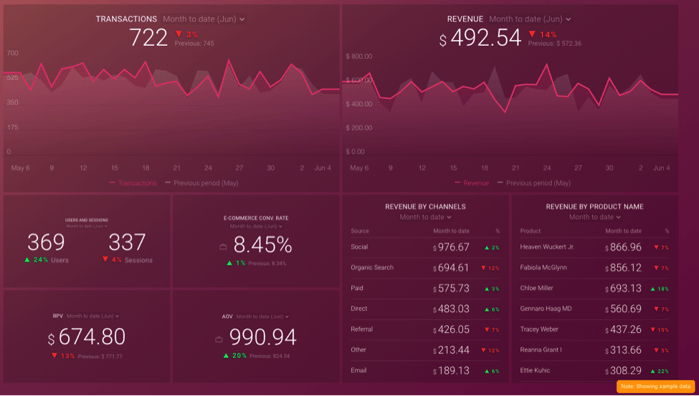Click the 369 Users value
The height and width of the screenshot is (396, 699).
[46, 242]
